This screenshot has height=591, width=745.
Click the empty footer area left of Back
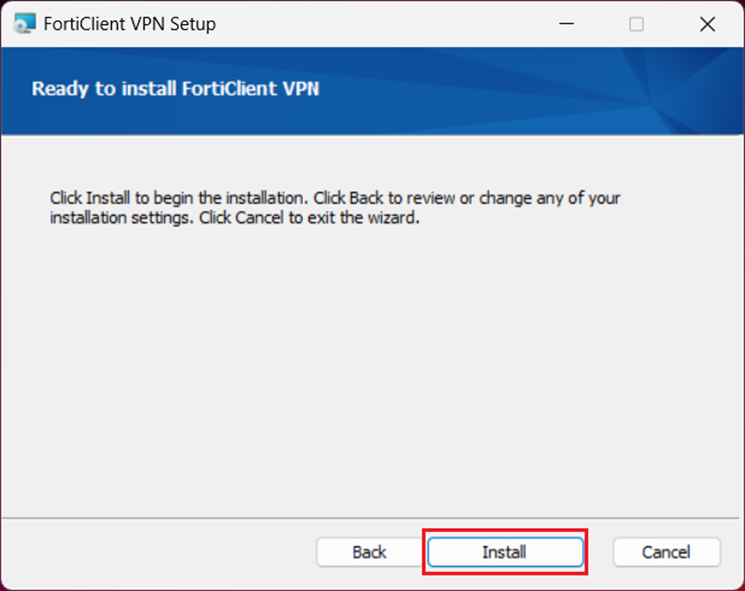pos(160,552)
